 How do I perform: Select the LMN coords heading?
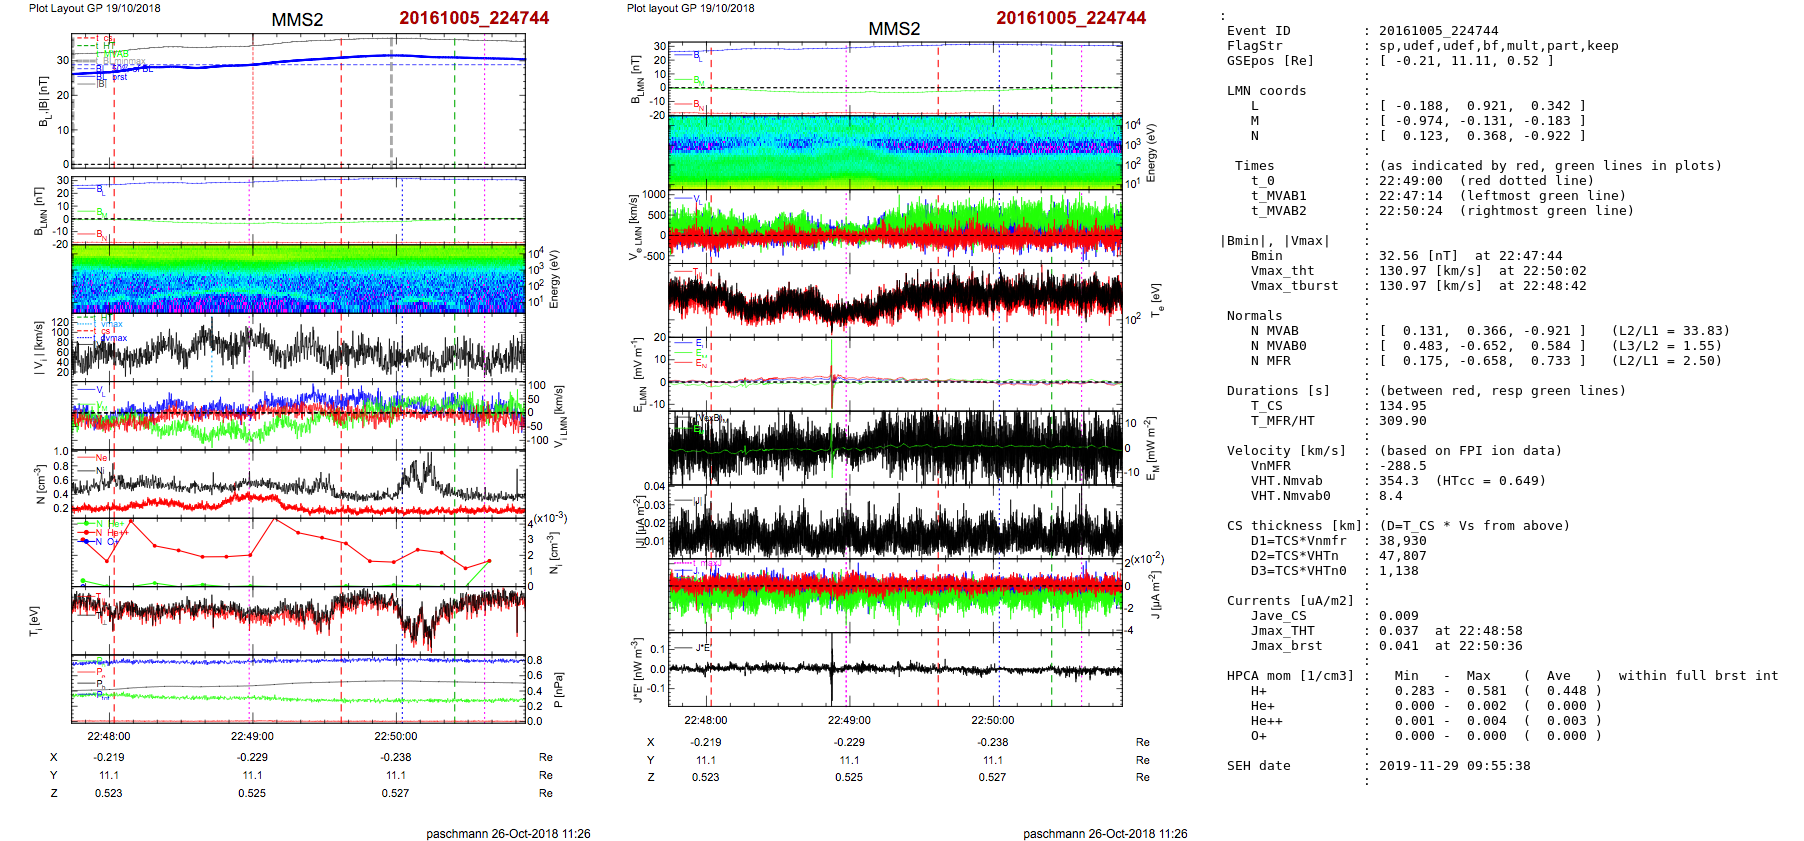pos(1266,91)
